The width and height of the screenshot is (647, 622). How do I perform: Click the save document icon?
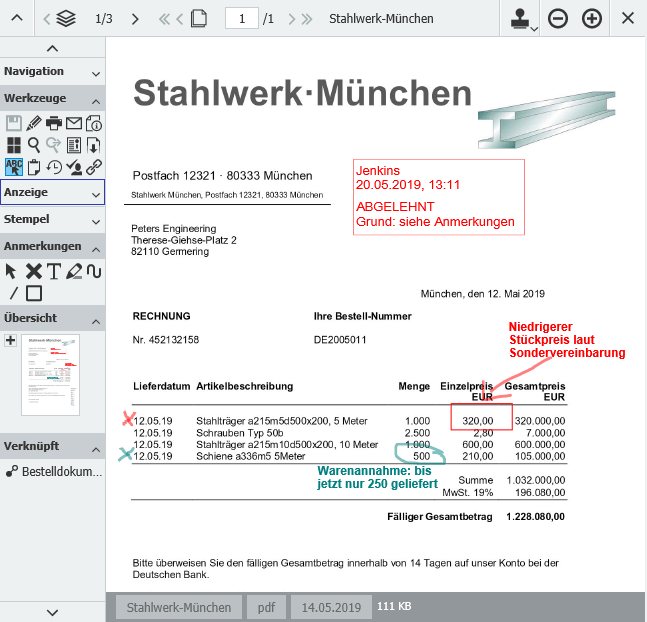pos(14,123)
